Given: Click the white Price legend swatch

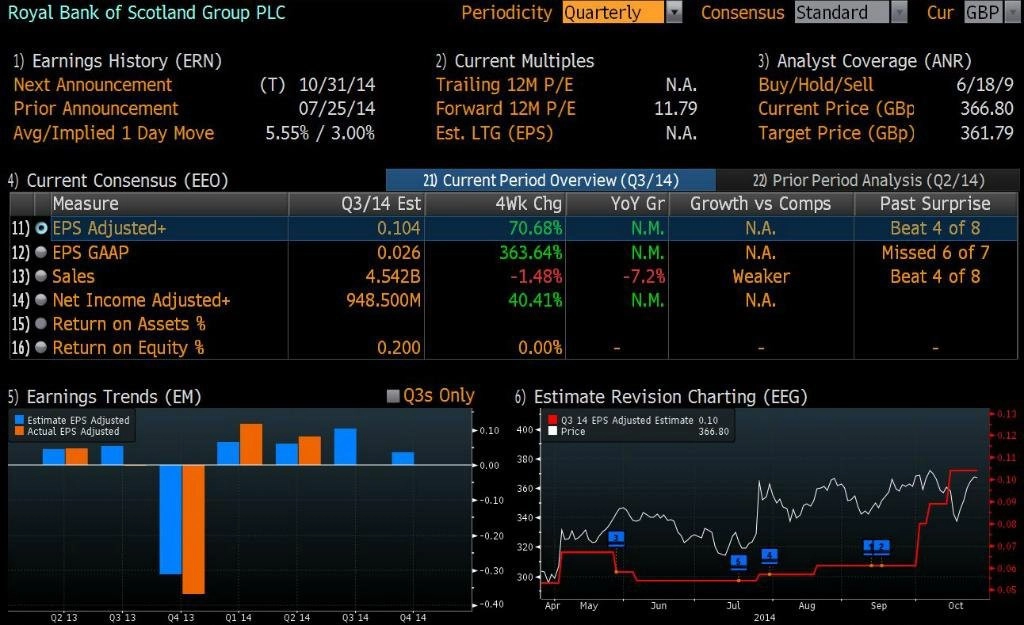Looking at the screenshot, I should click(x=552, y=431).
